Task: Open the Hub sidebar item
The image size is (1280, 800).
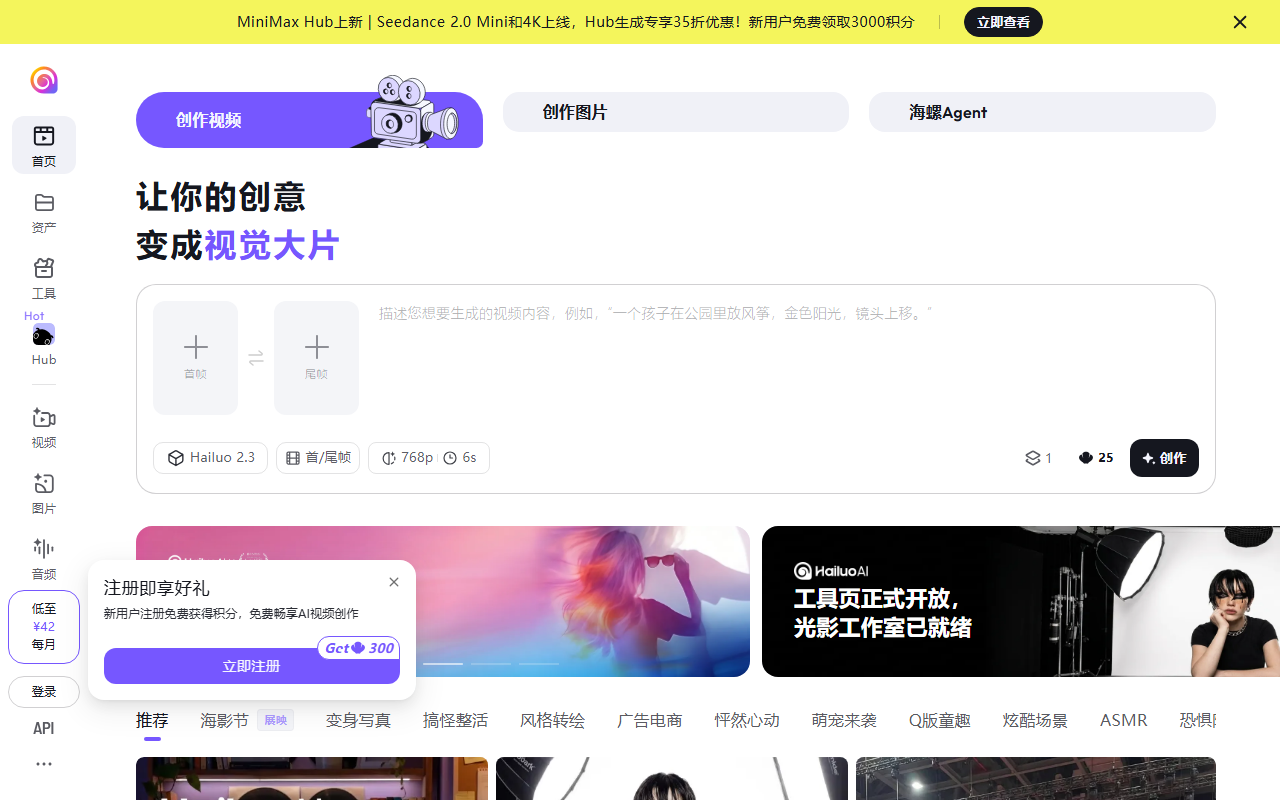Action: click(44, 344)
